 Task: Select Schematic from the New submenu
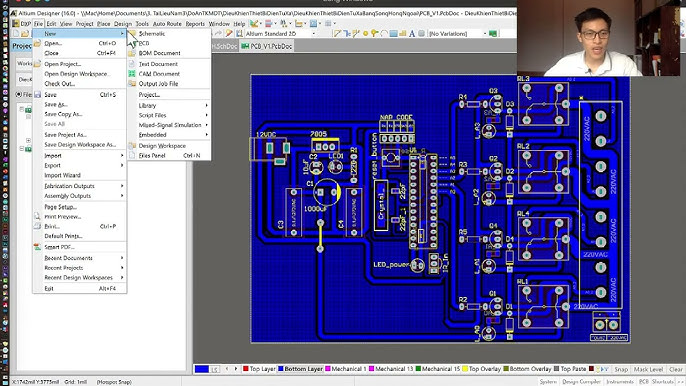[x=152, y=34]
